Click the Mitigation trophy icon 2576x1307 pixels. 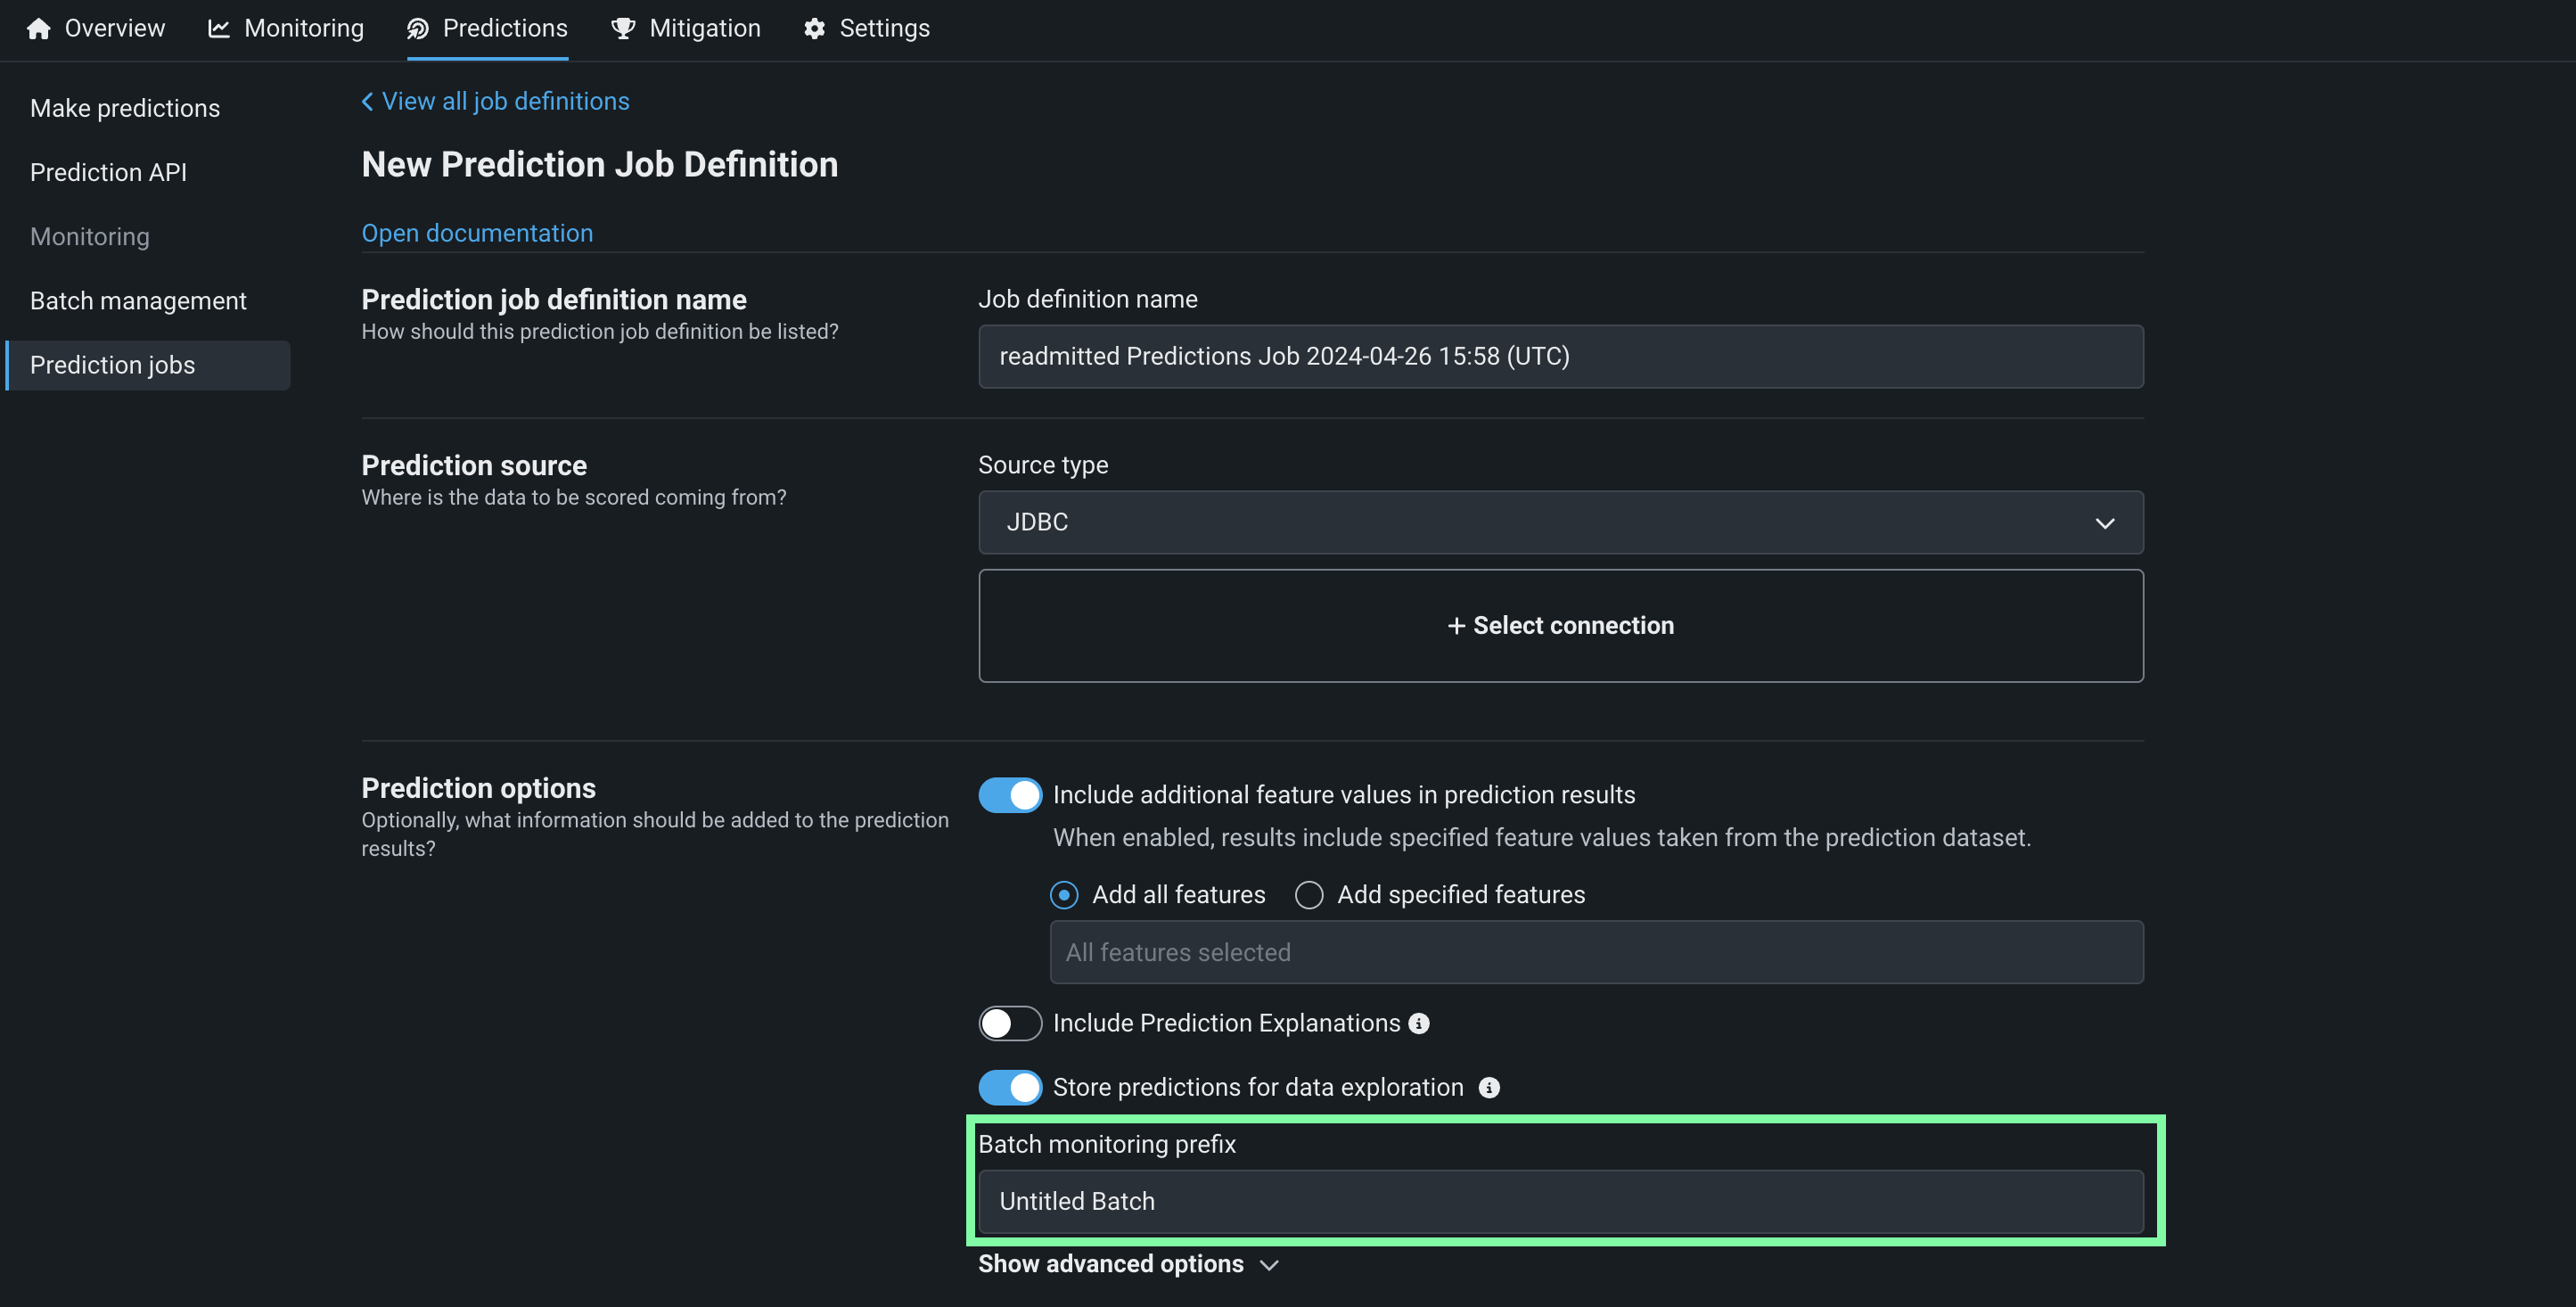pyautogui.click(x=623, y=29)
